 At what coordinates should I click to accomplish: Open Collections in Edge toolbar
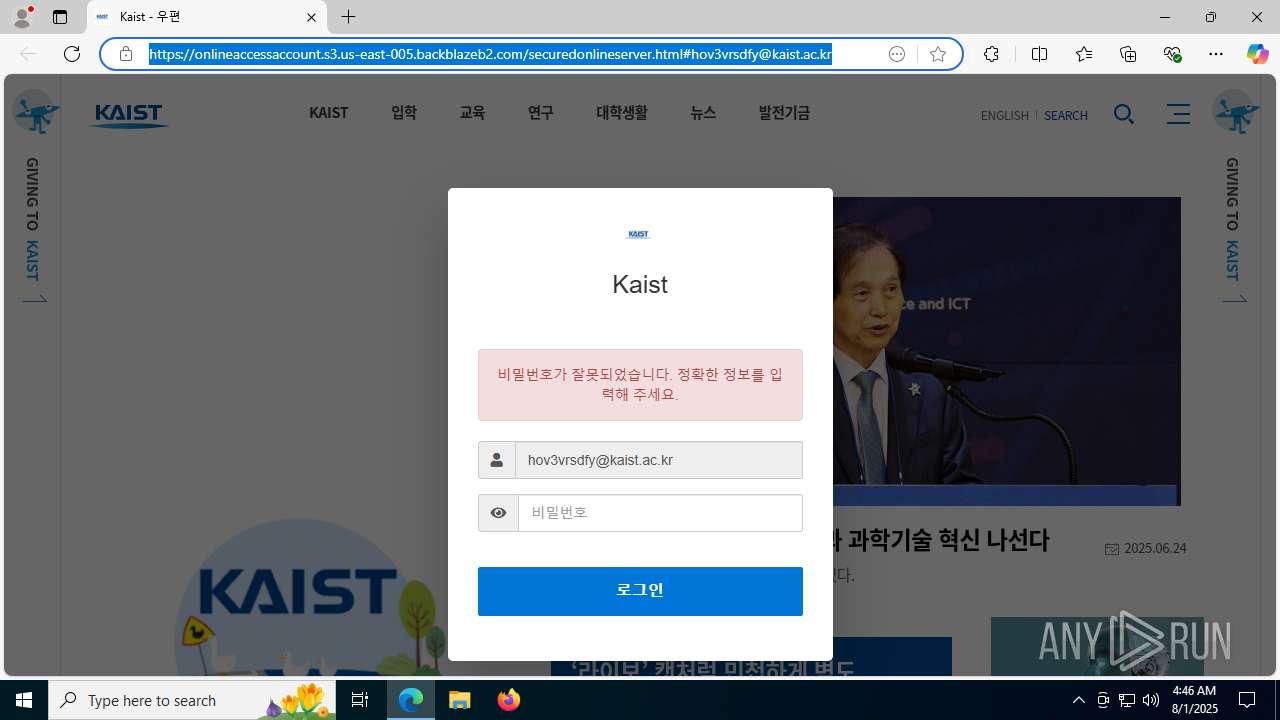[x=1128, y=54]
